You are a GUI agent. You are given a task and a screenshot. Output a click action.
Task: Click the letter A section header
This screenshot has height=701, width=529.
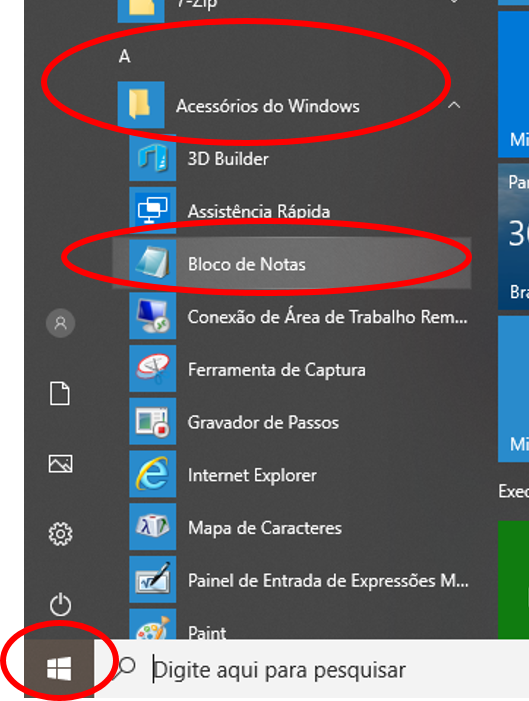coord(125,57)
